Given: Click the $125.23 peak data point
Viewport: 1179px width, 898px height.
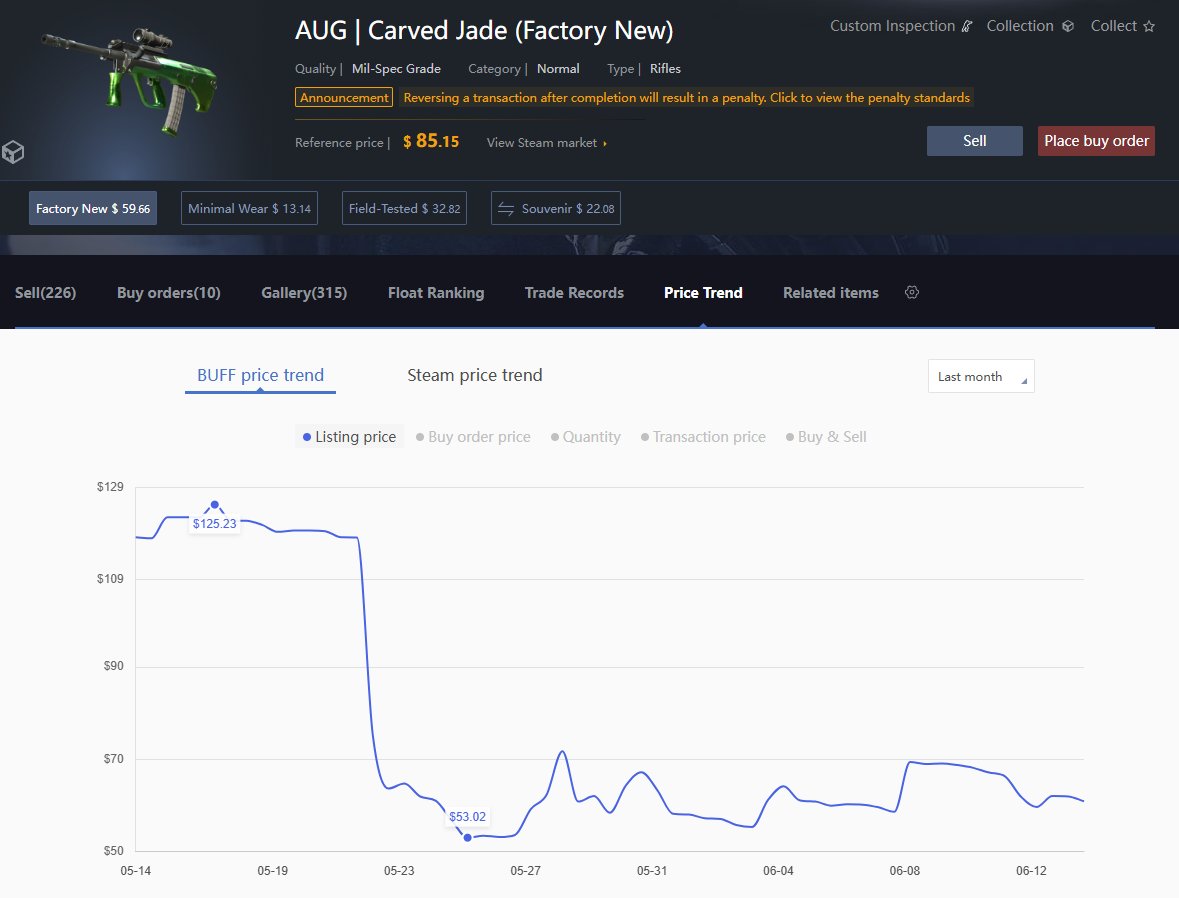Looking at the screenshot, I should tap(214, 505).
